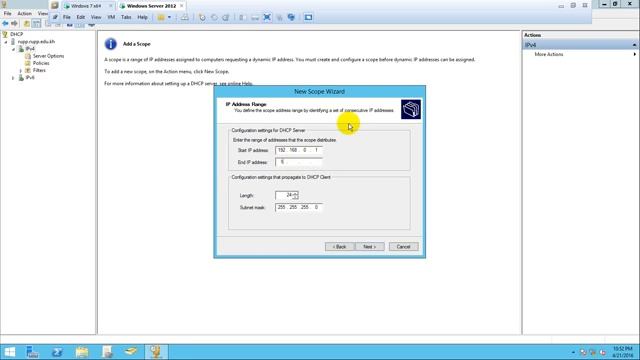The image size is (640, 360).
Task: Open the DHCP console Action menu
Action: tap(24, 13)
